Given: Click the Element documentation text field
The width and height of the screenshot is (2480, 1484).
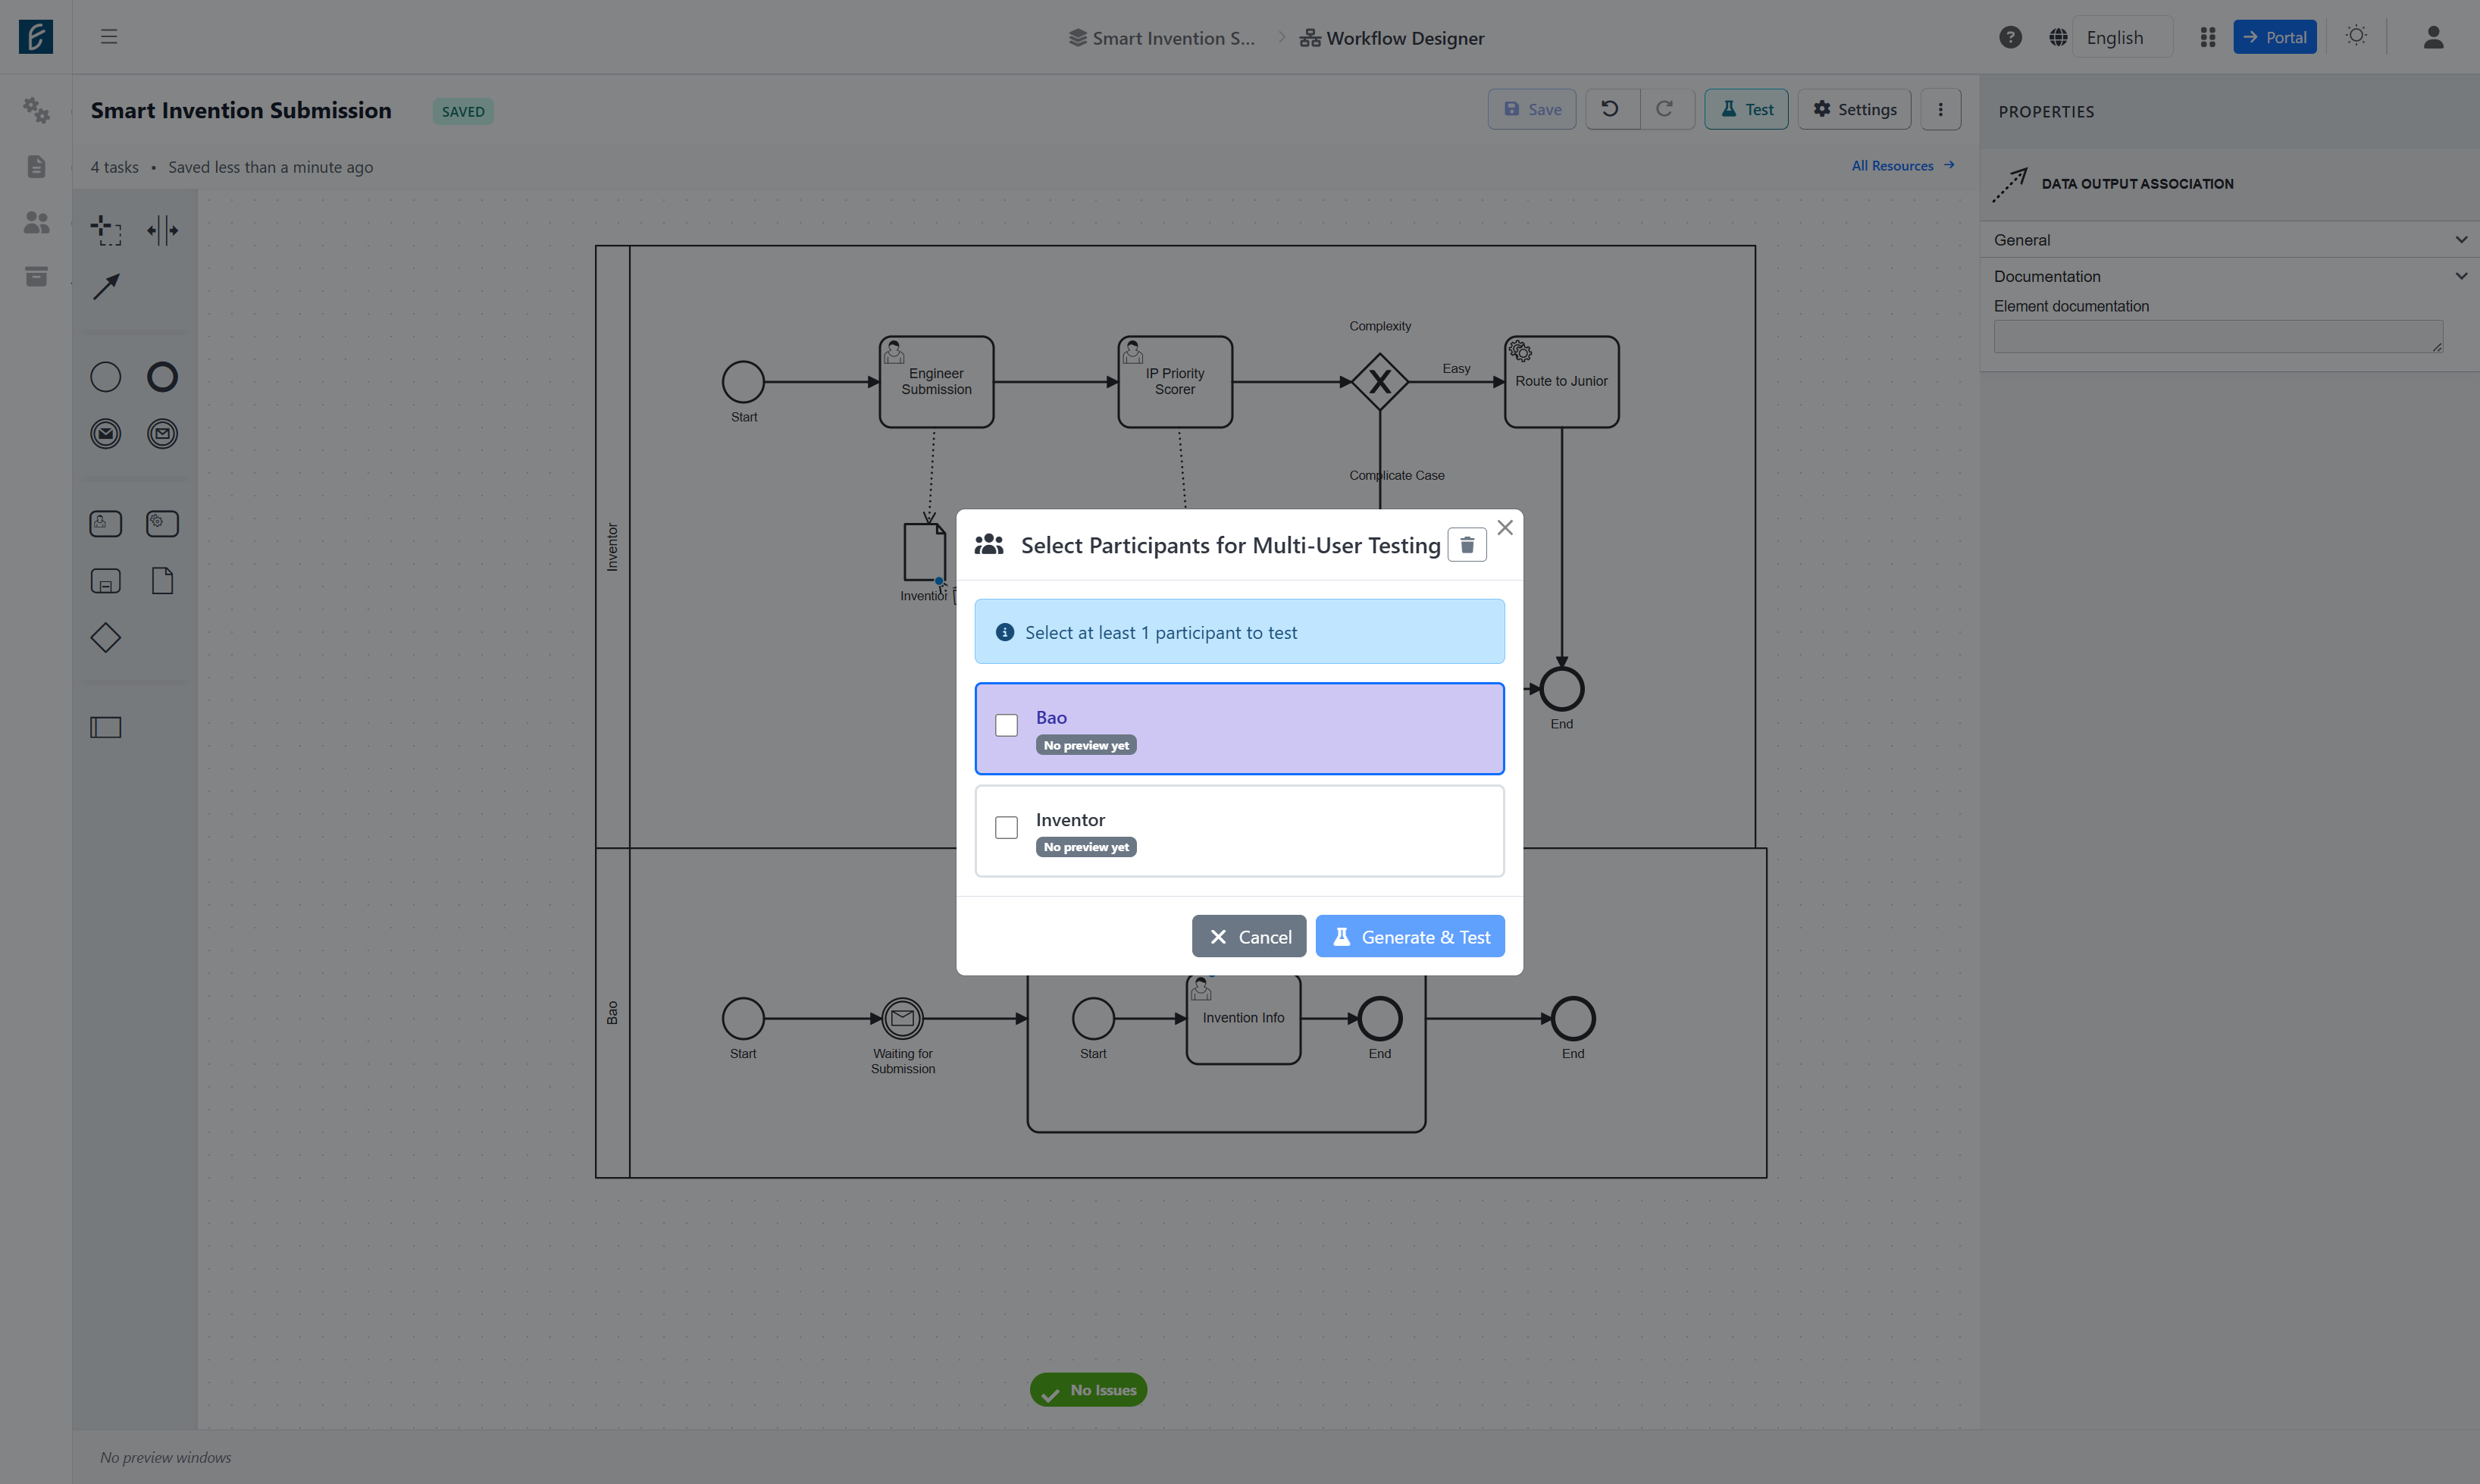Looking at the screenshot, I should click(2218, 336).
